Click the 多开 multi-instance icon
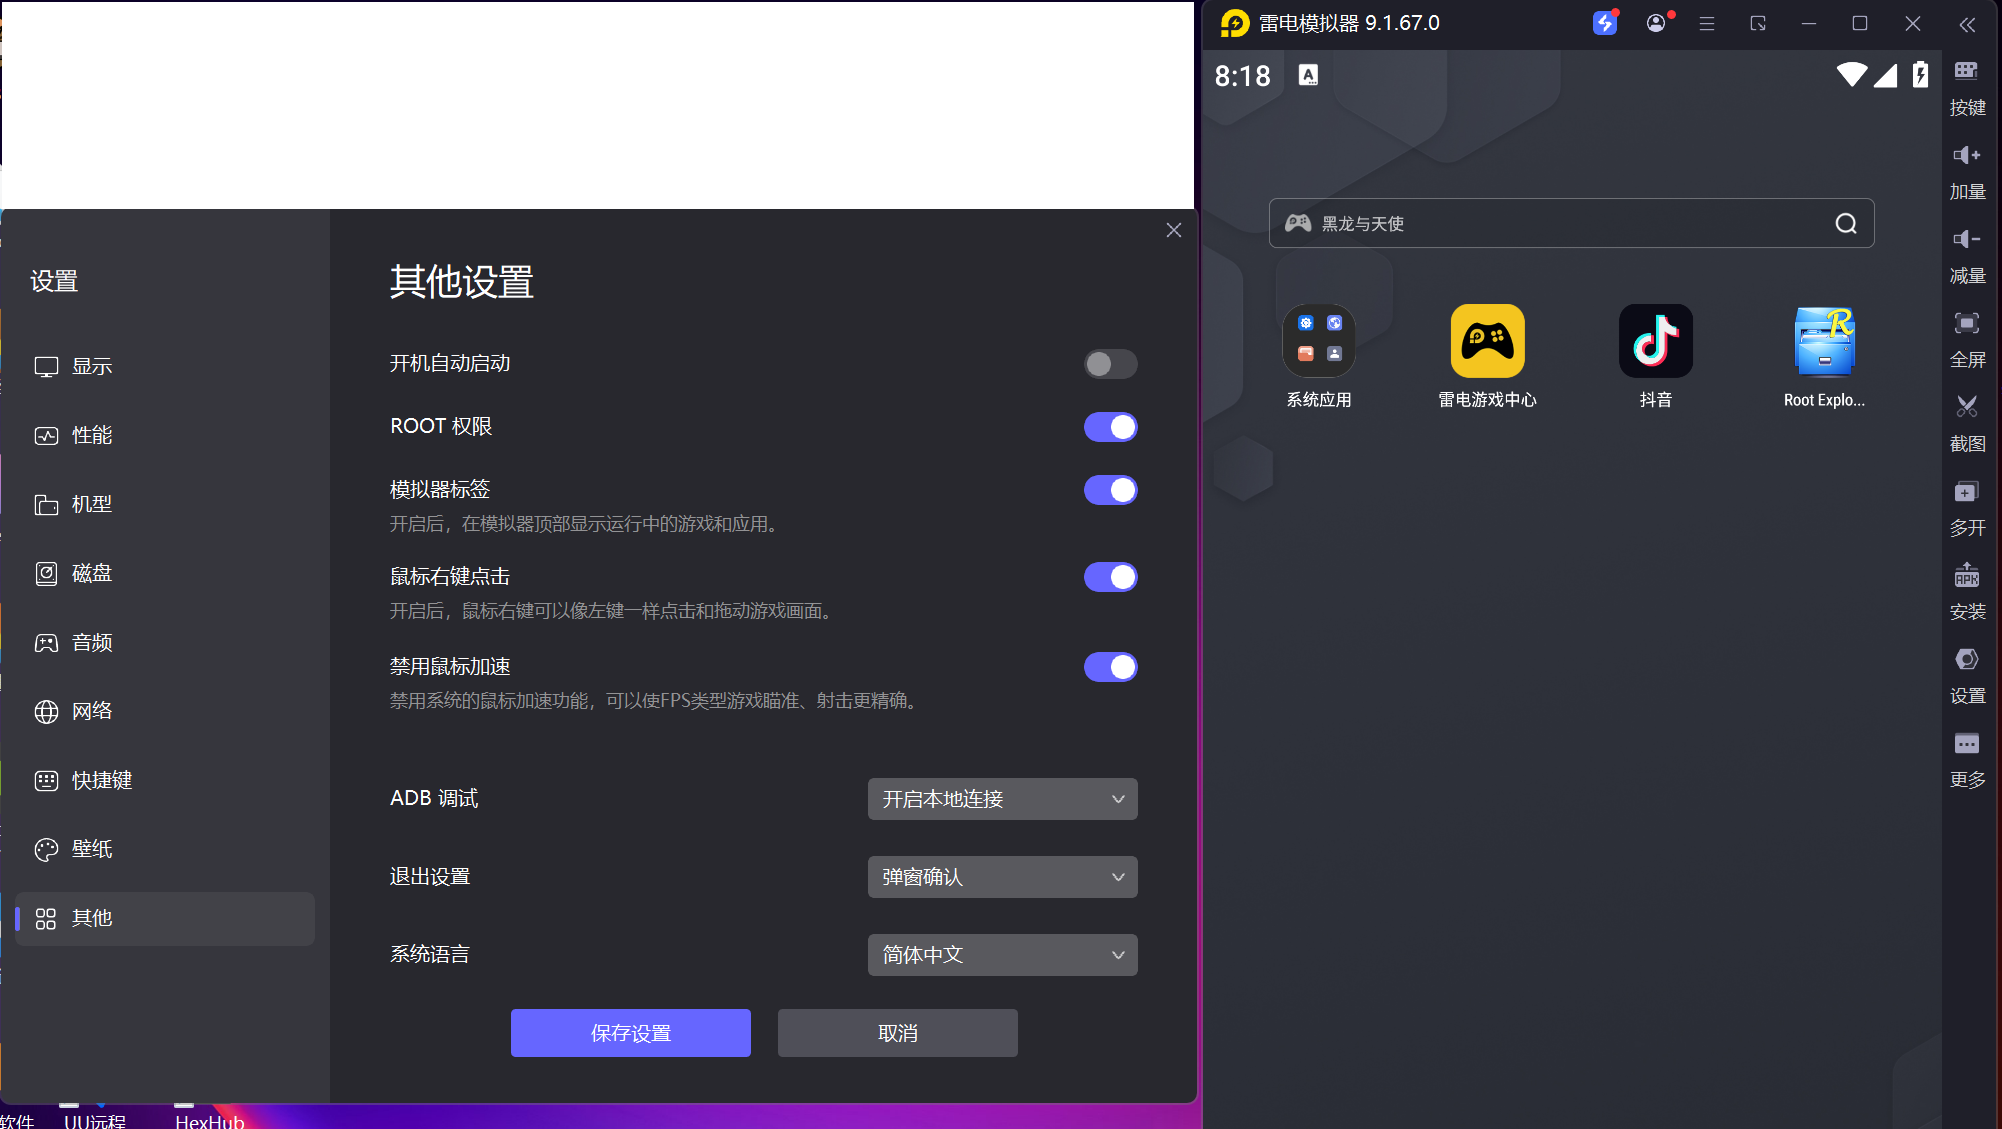 1966,491
